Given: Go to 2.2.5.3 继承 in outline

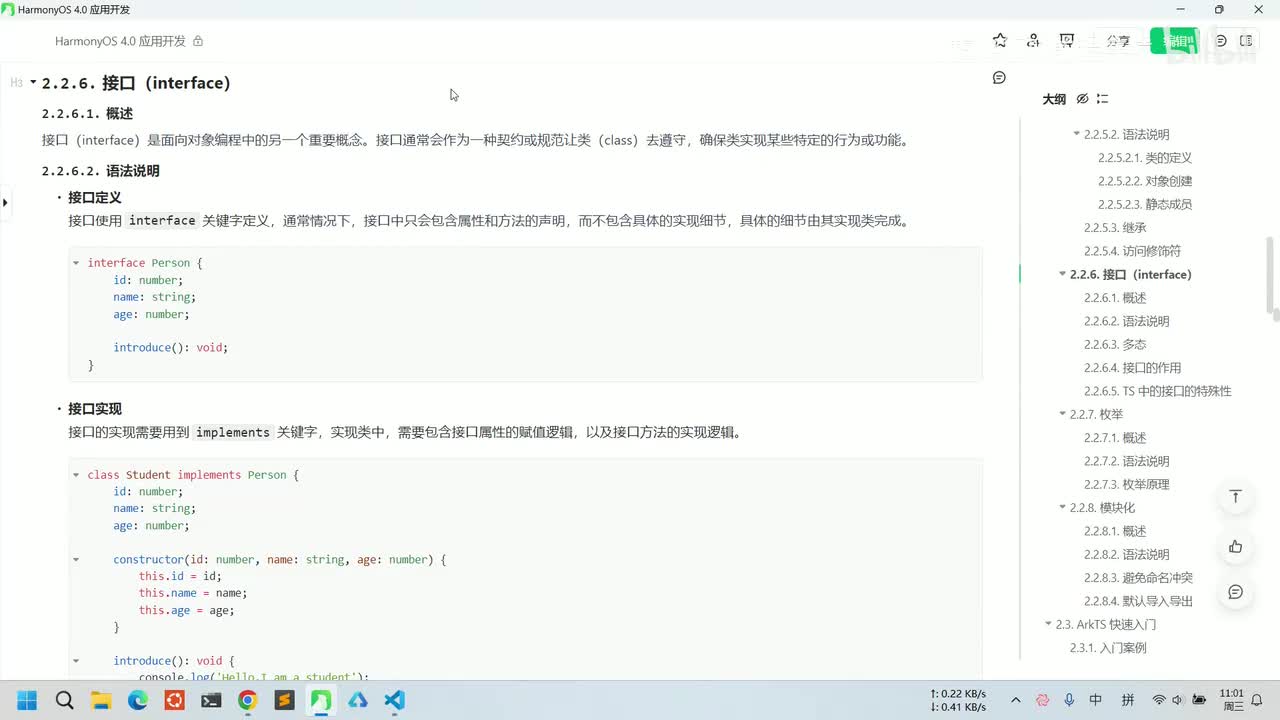Looking at the screenshot, I should [1115, 228].
